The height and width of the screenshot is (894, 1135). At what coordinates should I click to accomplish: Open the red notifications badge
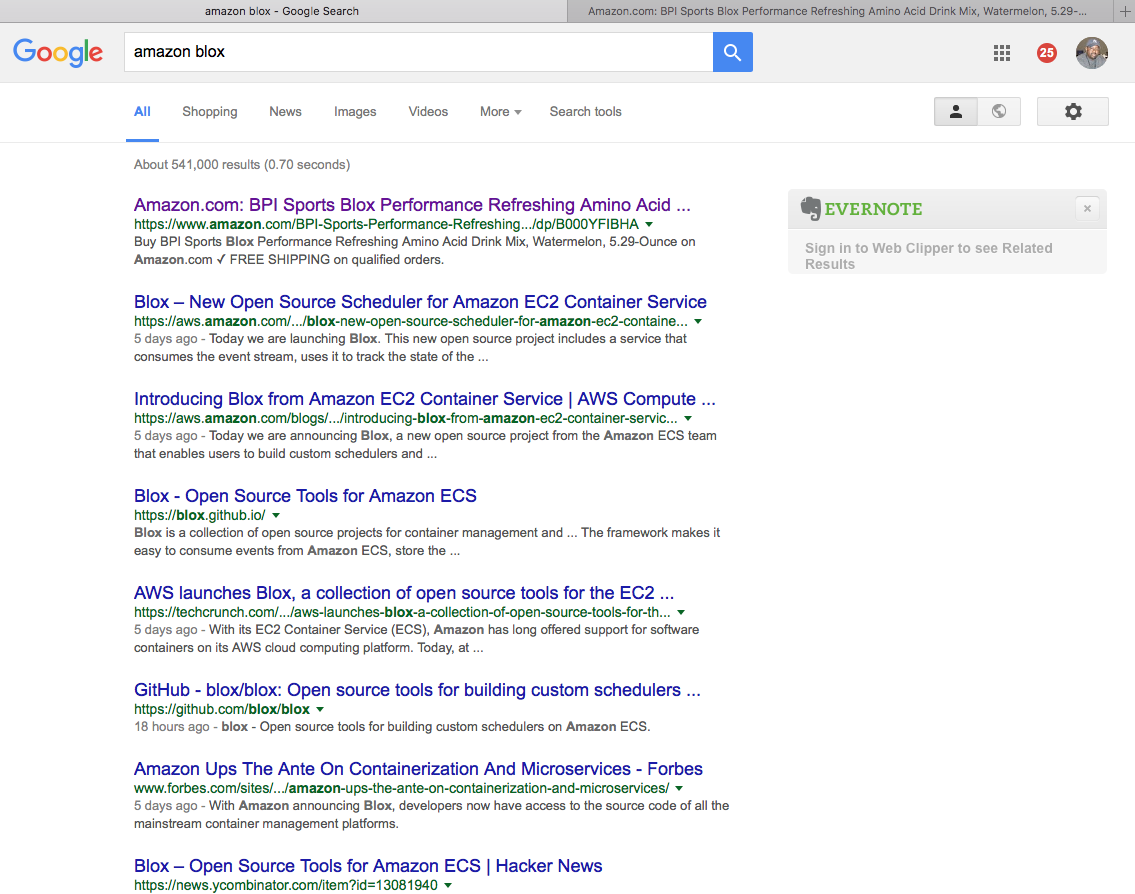pos(1046,53)
